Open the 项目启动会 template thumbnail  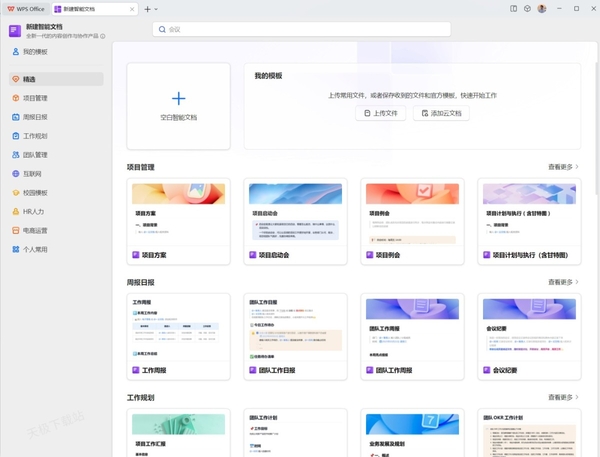tap(295, 215)
